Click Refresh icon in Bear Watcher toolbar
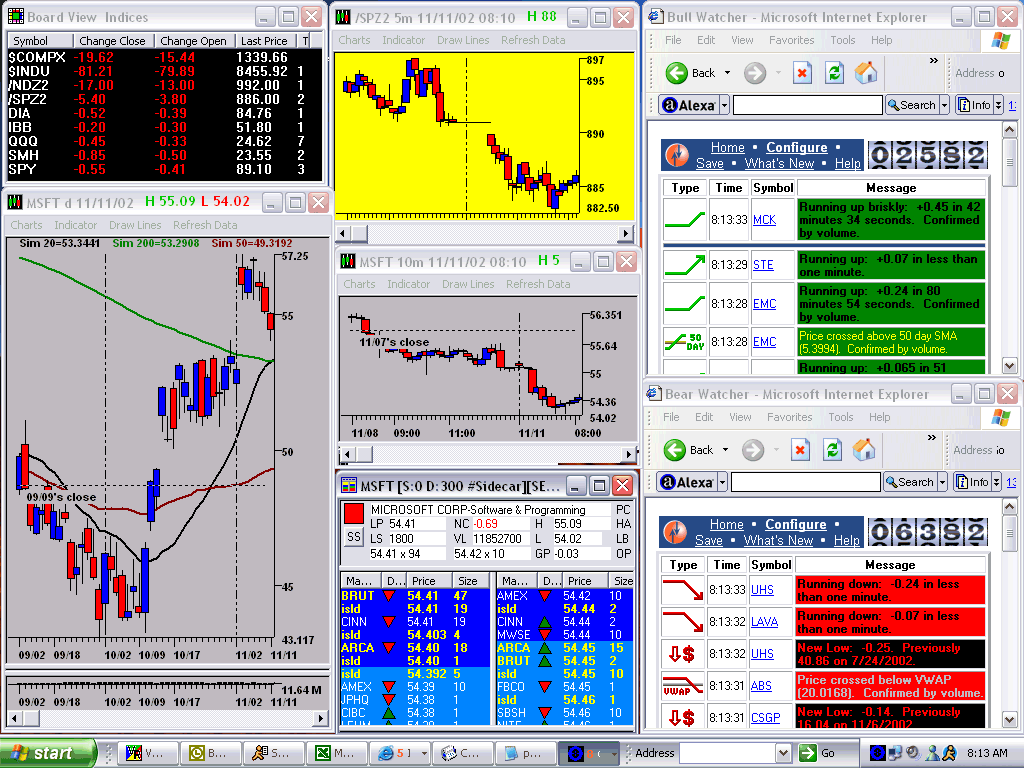 832,449
